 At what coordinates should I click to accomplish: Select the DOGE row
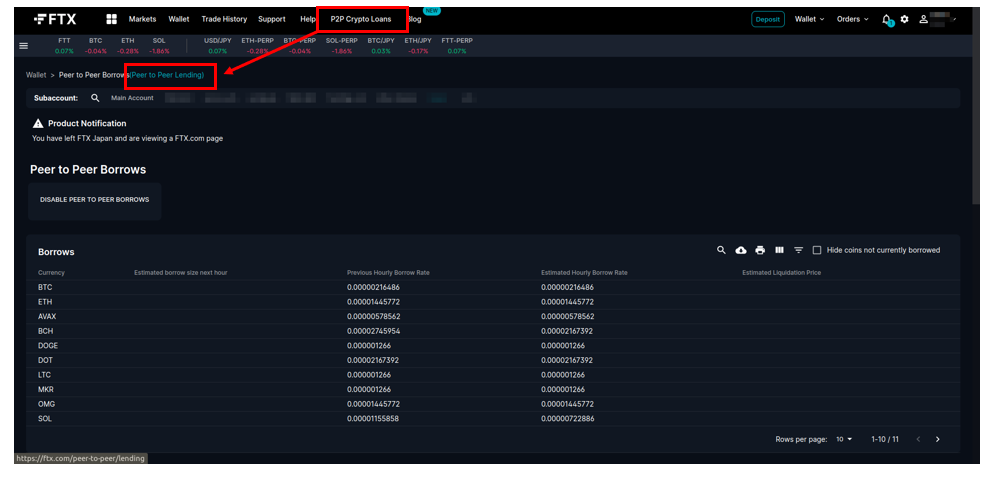click(x=493, y=346)
